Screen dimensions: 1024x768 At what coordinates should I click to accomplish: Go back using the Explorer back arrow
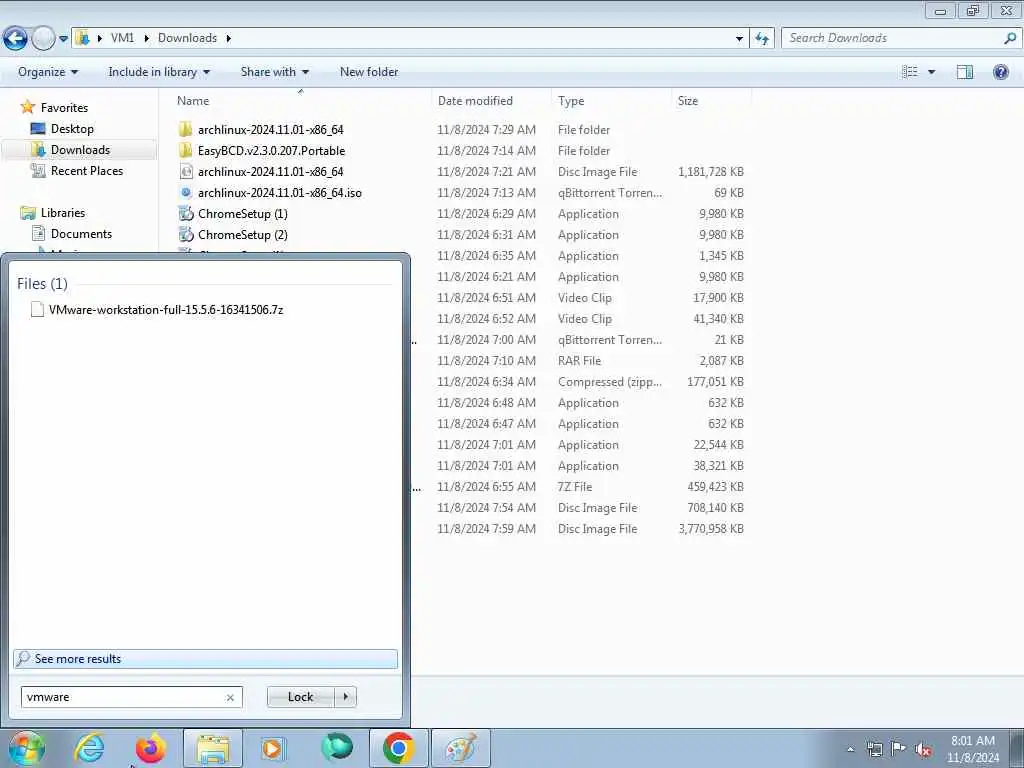[15, 39]
